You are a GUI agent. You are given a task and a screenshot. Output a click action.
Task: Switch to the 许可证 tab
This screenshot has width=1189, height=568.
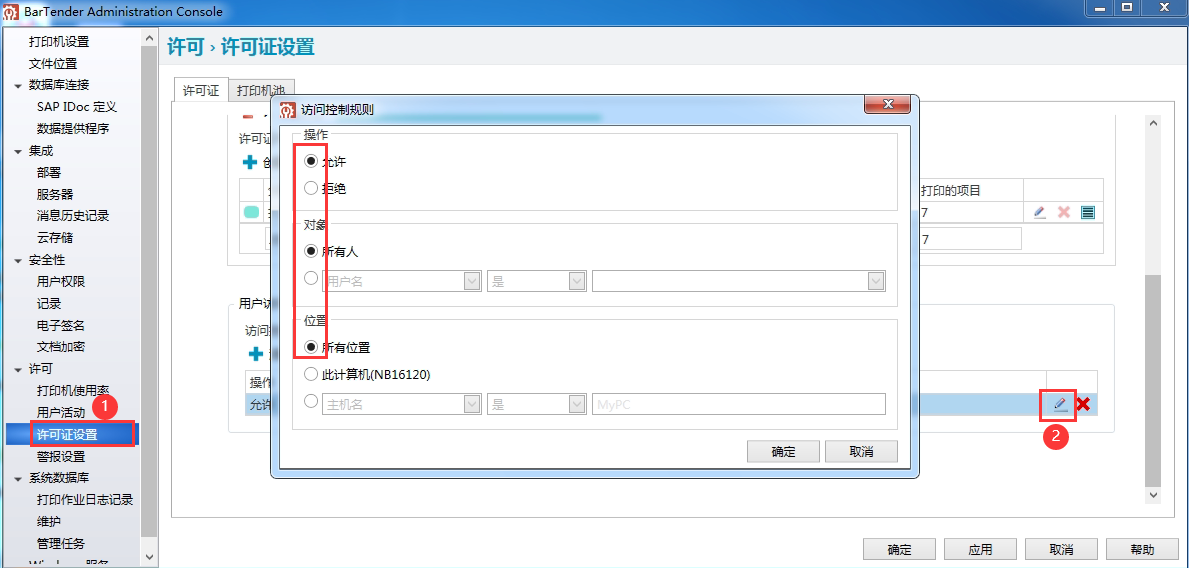point(200,90)
